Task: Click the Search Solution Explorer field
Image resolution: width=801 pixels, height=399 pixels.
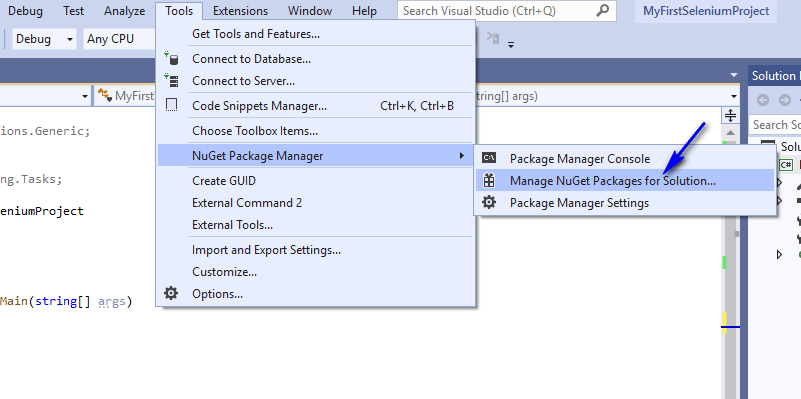Action: pyautogui.click(x=774, y=125)
